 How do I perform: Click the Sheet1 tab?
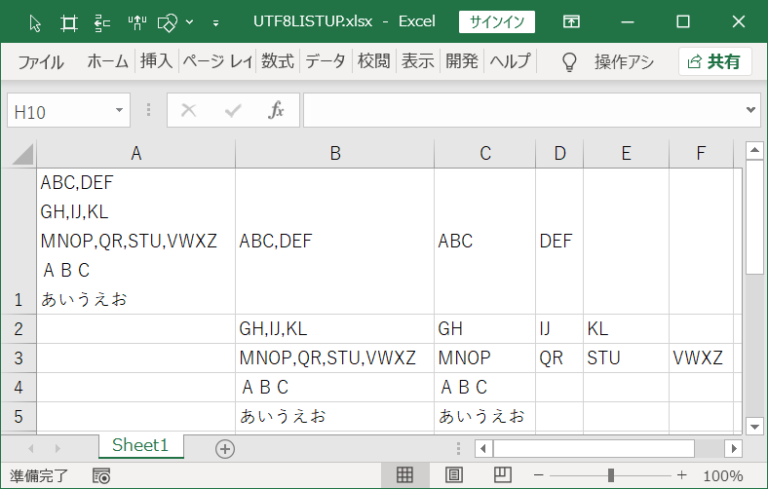click(x=140, y=445)
